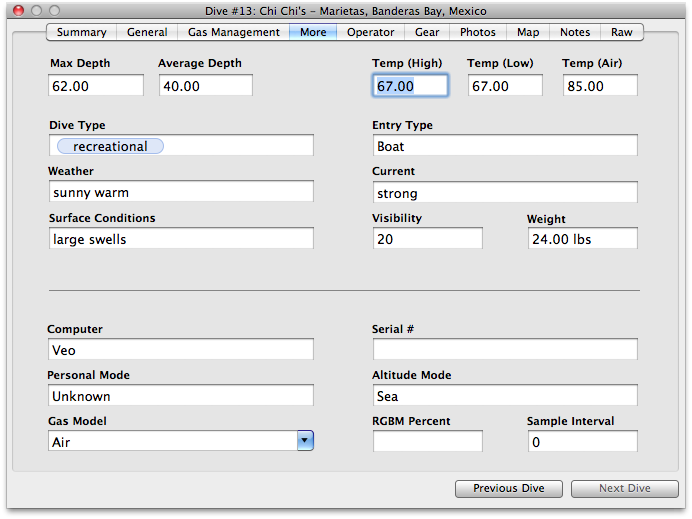692x519 pixels.
Task: Click the empty Serial # field
Action: coord(505,350)
